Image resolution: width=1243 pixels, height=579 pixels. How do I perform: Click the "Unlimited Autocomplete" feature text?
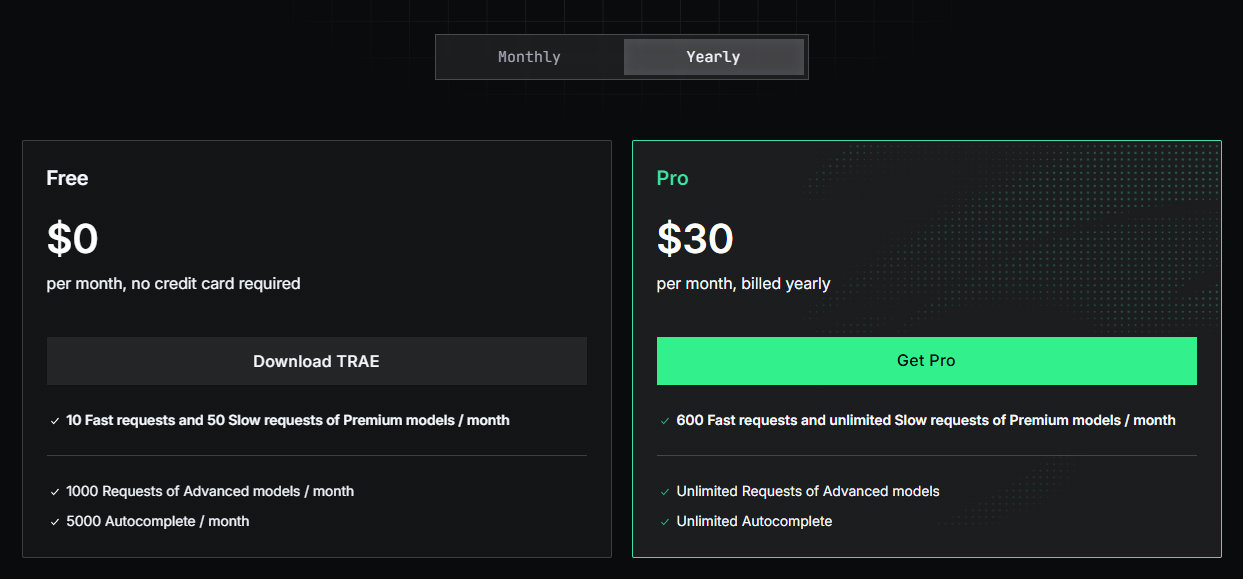pyautogui.click(x=754, y=521)
